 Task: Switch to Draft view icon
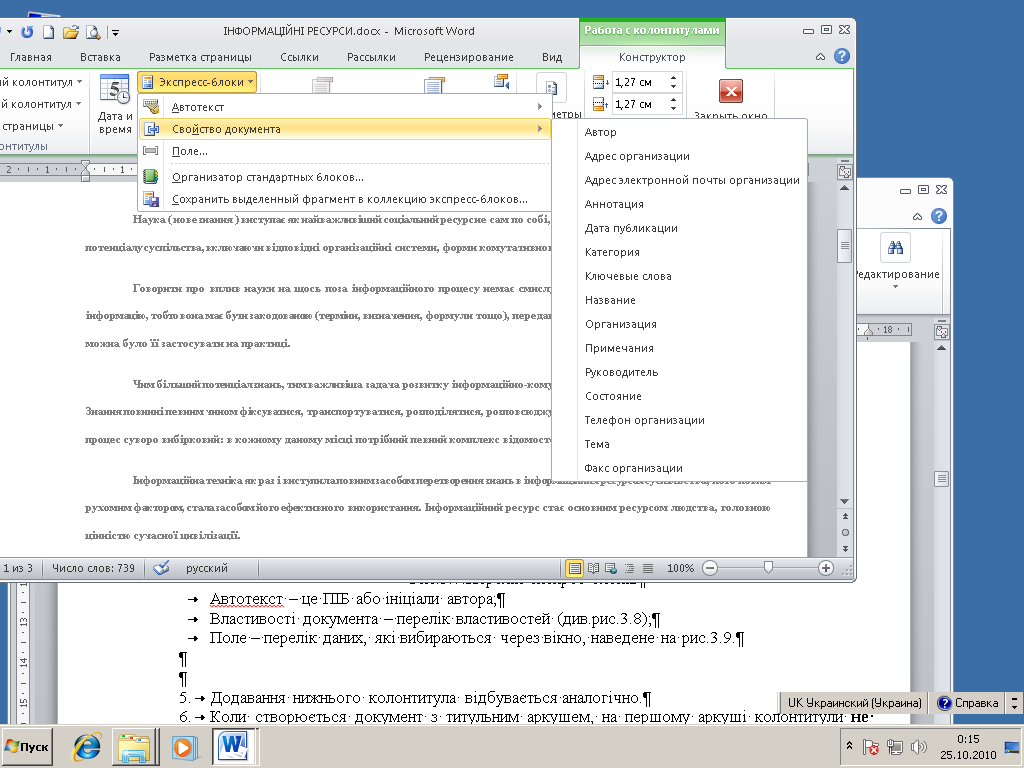coord(648,568)
